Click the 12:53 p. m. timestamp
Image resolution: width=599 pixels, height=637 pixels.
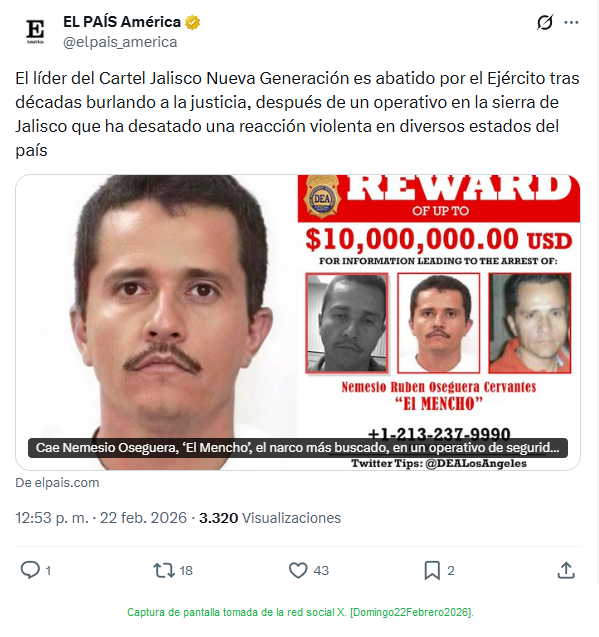click(52, 518)
